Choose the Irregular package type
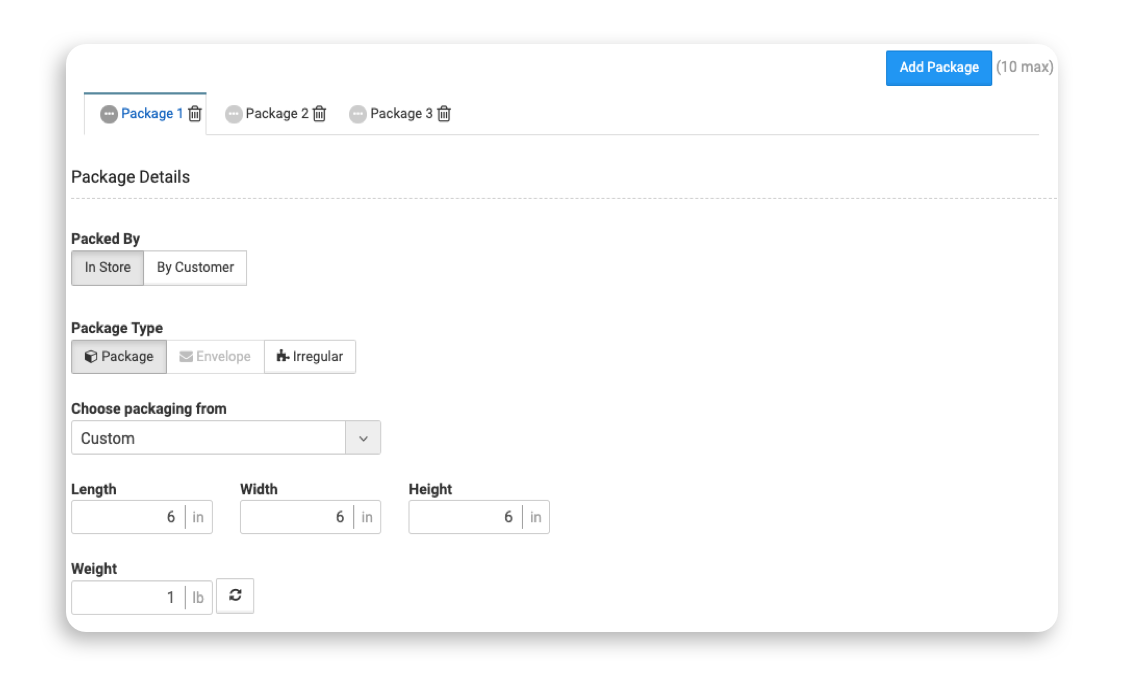 coord(310,357)
